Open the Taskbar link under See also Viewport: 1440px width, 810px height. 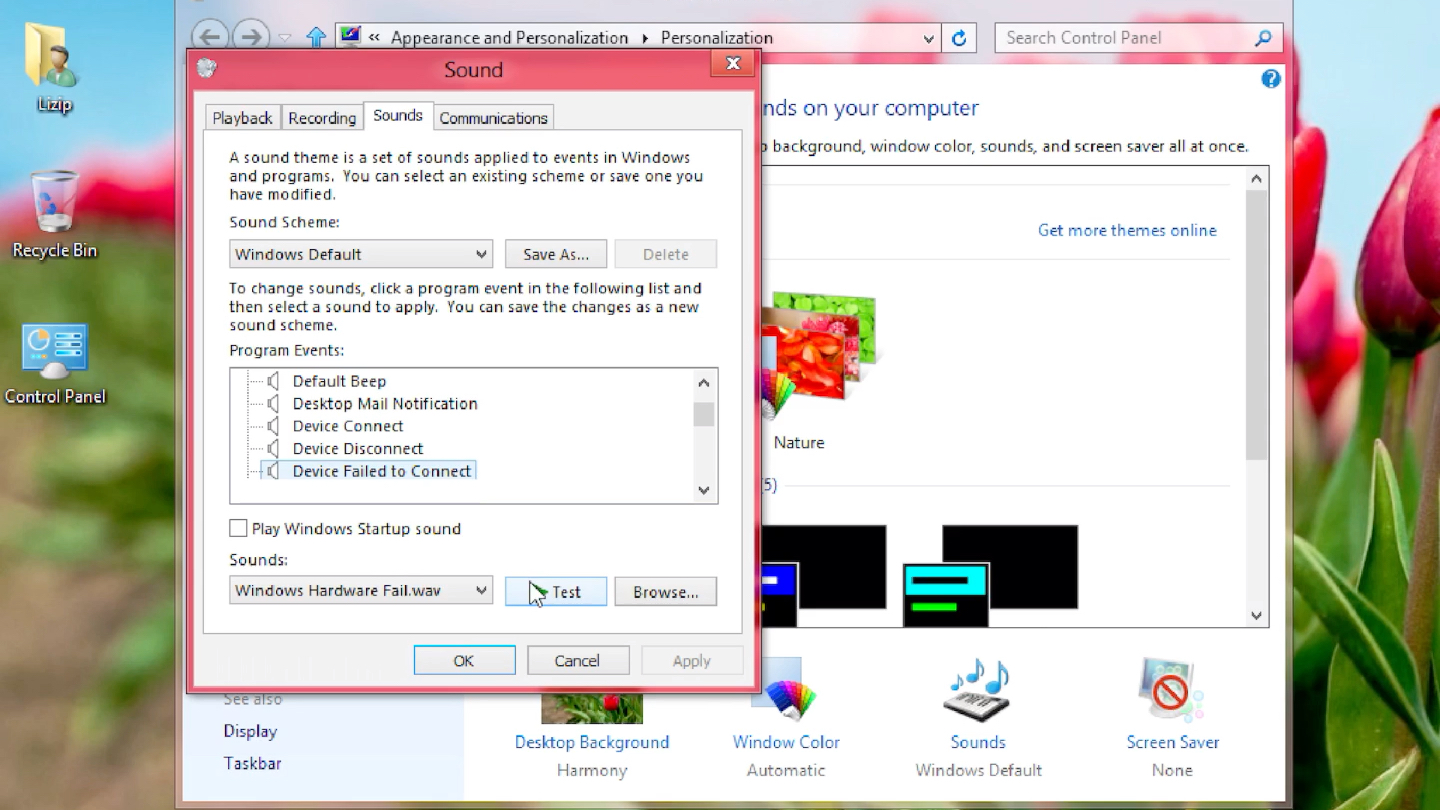coord(252,763)
